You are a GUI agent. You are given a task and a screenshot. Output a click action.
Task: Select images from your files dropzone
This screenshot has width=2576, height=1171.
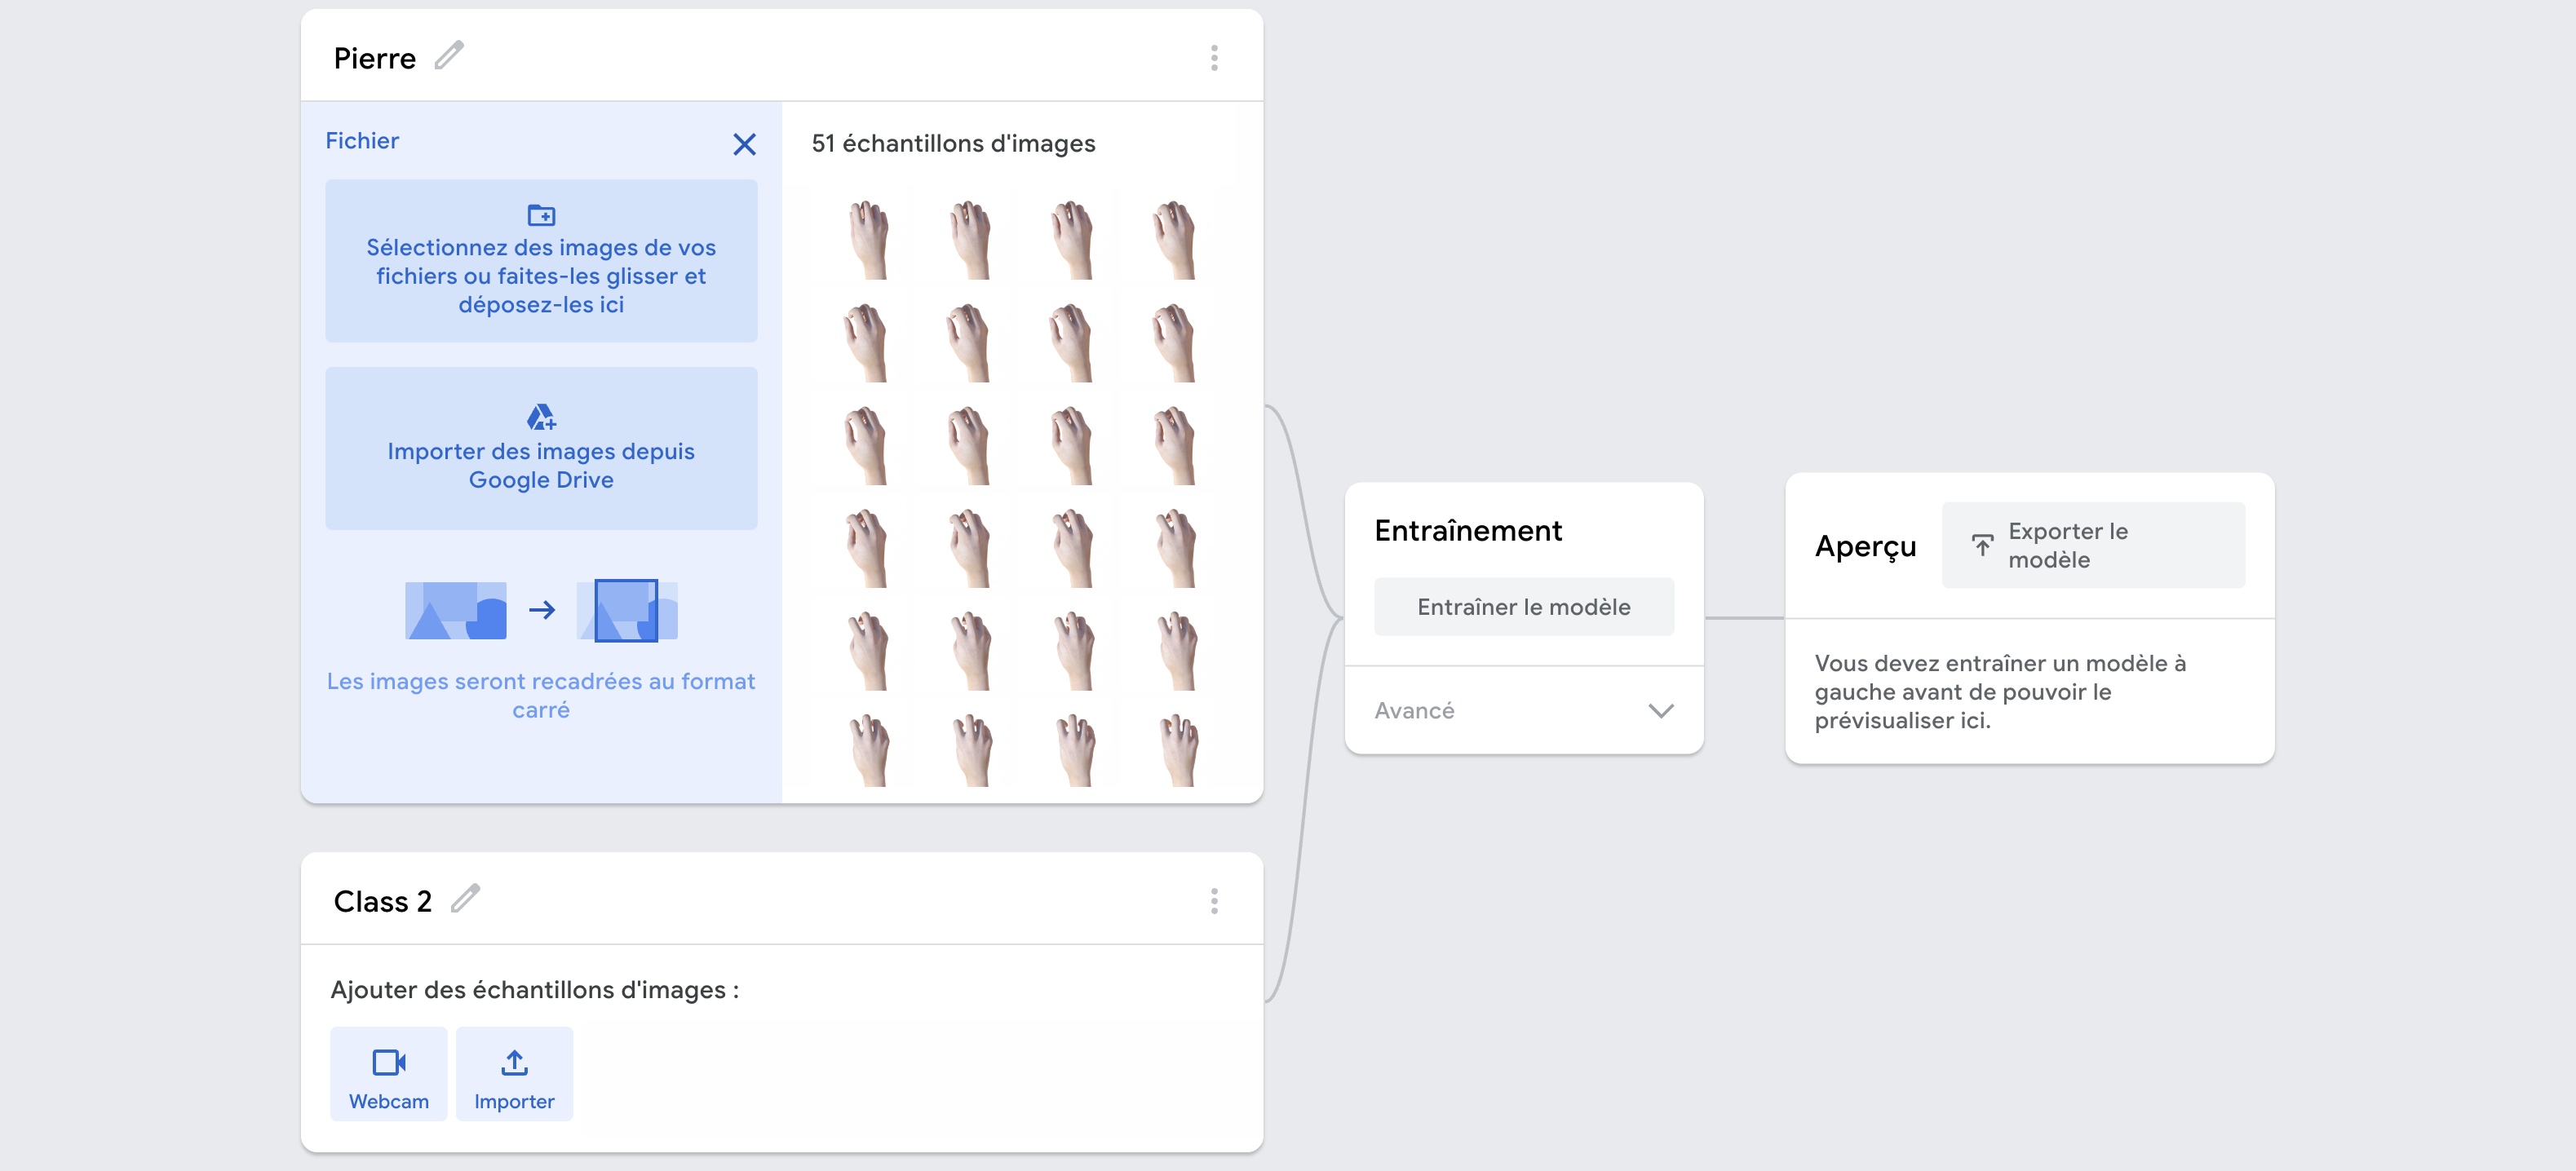point(541,275)
